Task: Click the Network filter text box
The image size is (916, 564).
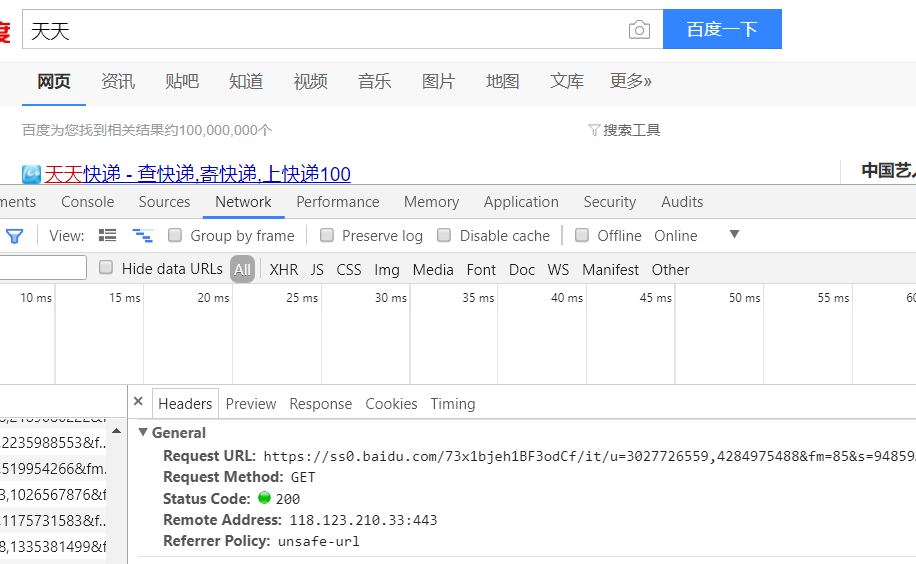Action: click(x=43, y=268)
